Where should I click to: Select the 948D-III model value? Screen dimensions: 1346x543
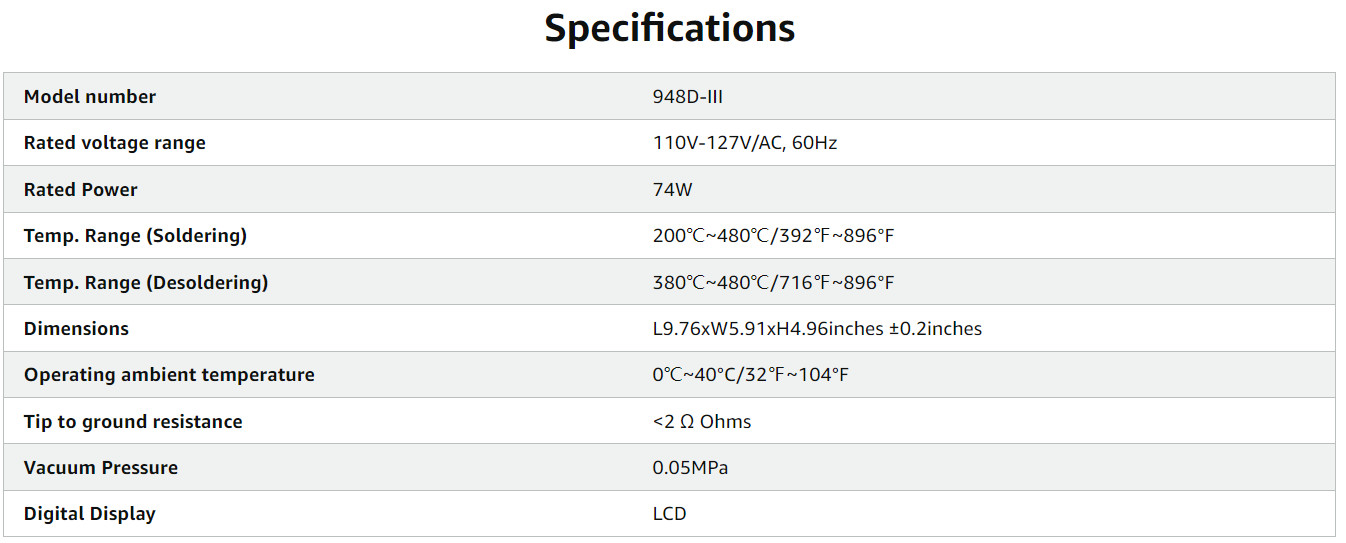pyautogui.click(x=688, y=97)
